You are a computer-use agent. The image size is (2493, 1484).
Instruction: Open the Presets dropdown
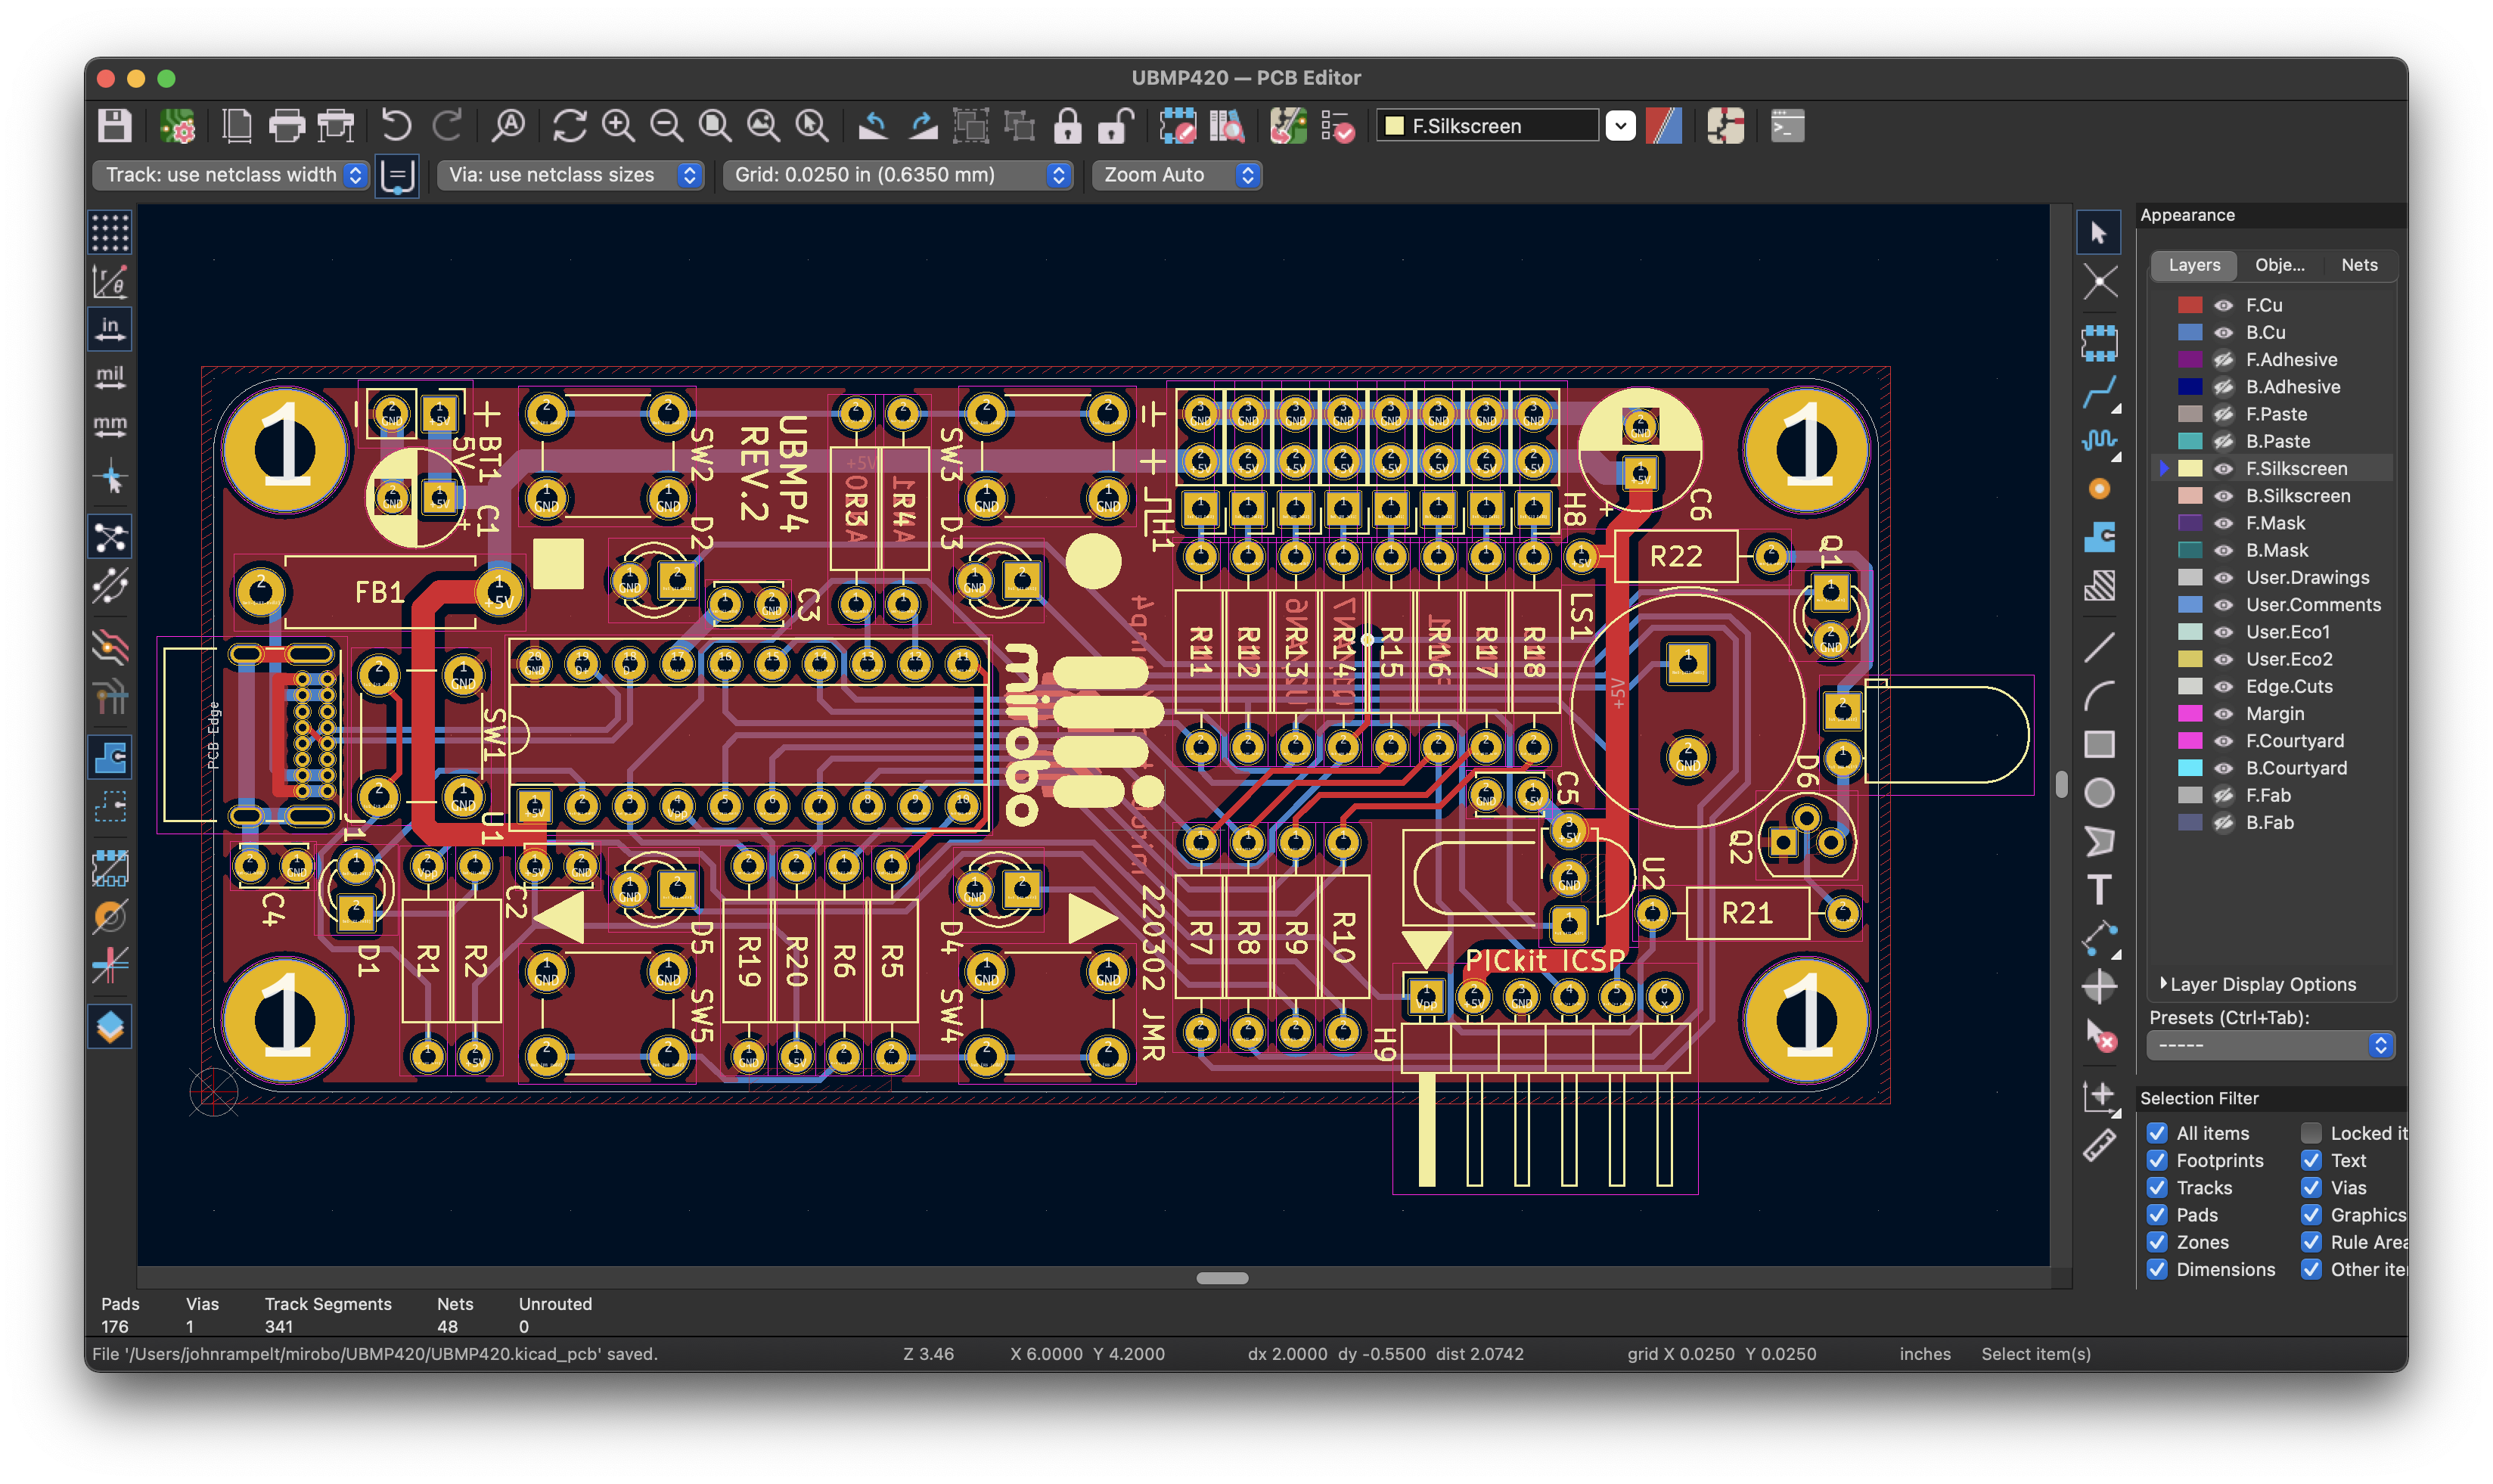[x=2270, y=1045]
